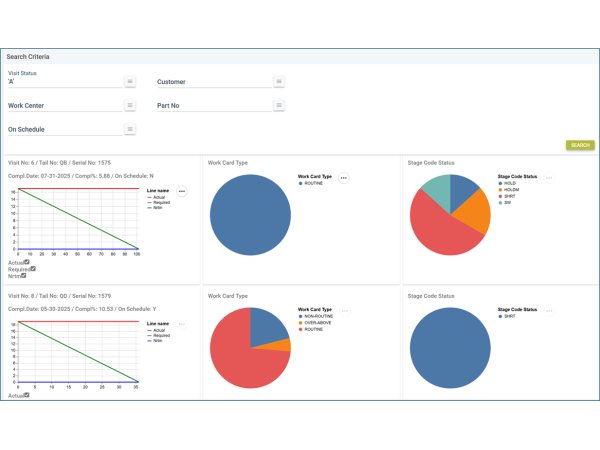Toggle the Actual checkbox under Visit 8 chart

[x=27, y=395]
